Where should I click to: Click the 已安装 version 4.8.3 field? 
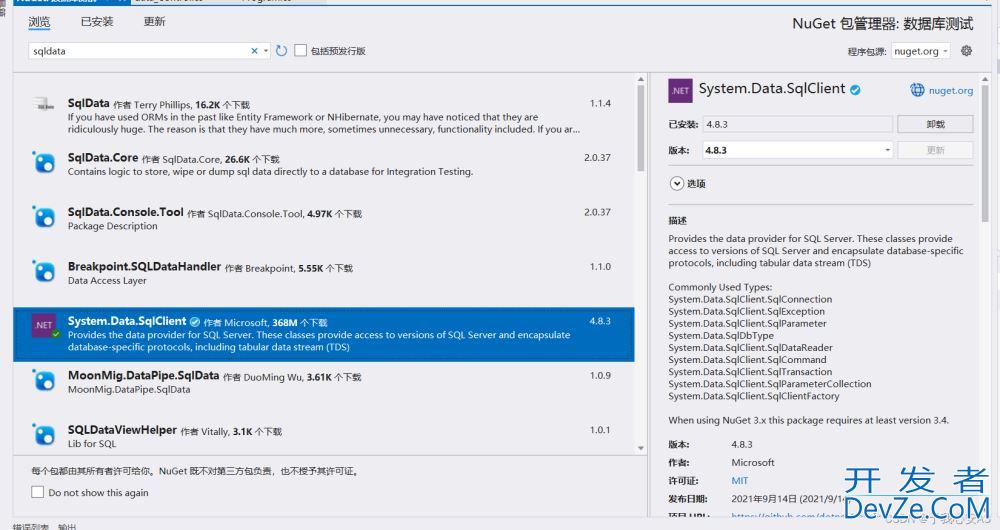click(x=797, y=124)
